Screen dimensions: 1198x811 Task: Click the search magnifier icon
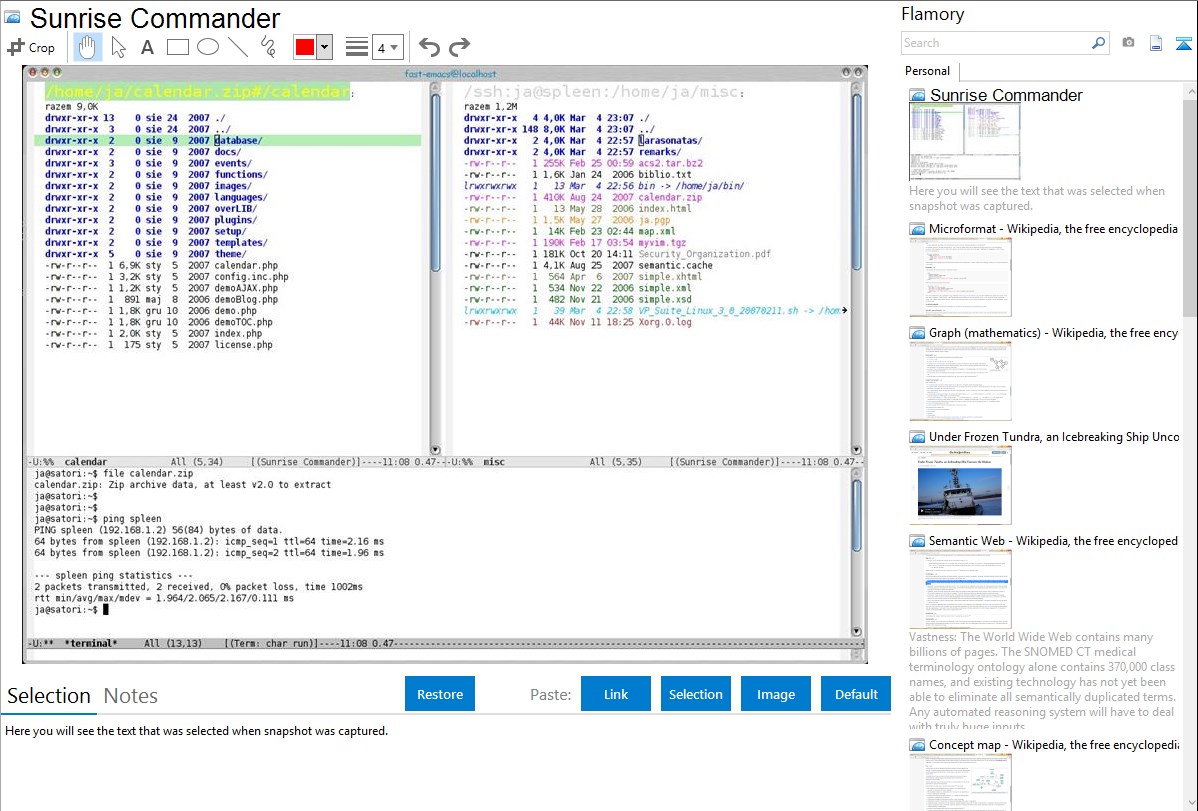click(x=1099, y=43)
